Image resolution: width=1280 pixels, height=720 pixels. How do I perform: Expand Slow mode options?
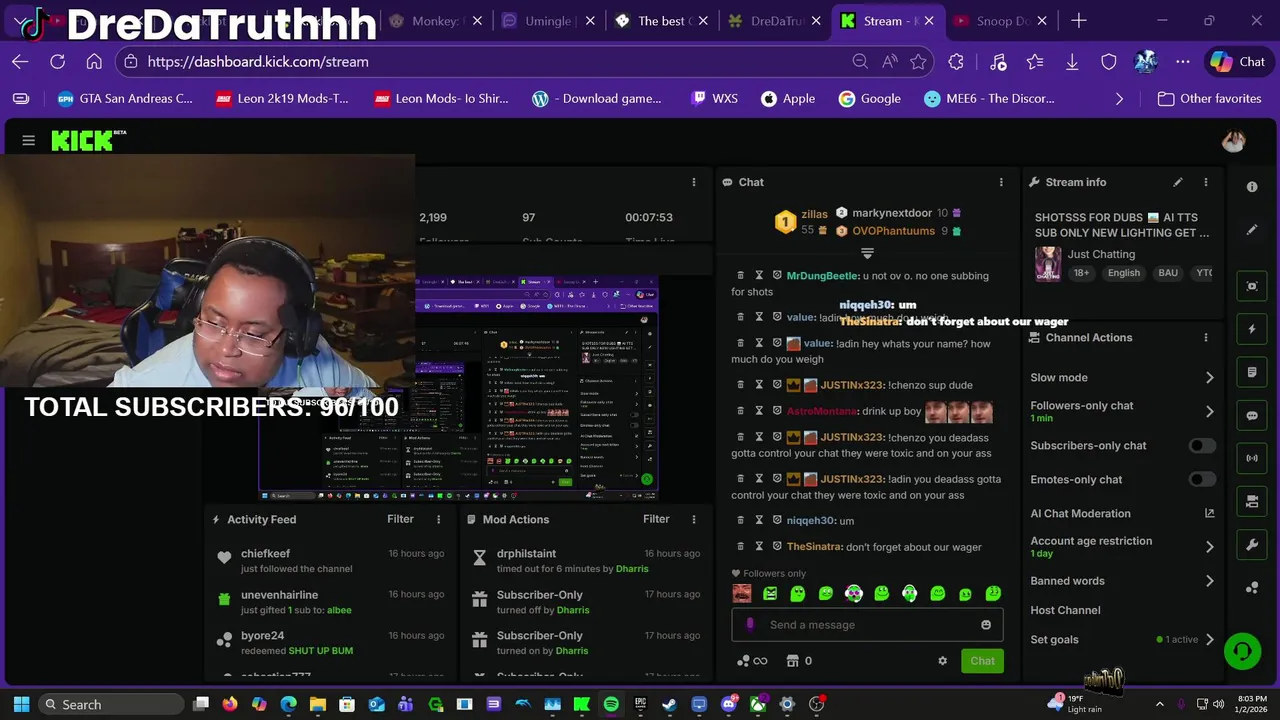(x=1209, y=377)
